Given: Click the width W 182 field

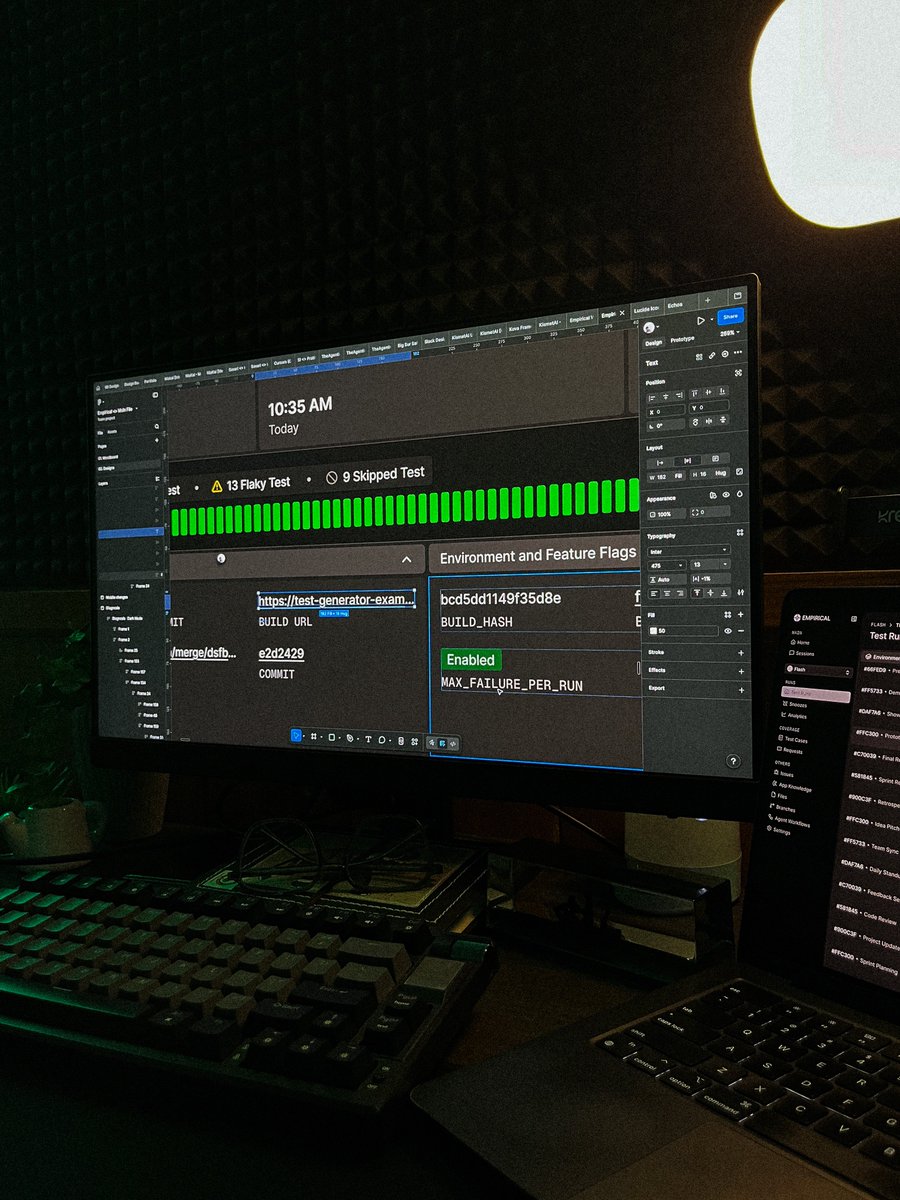Looking at the screenshot, I should (x=666, y=477).
